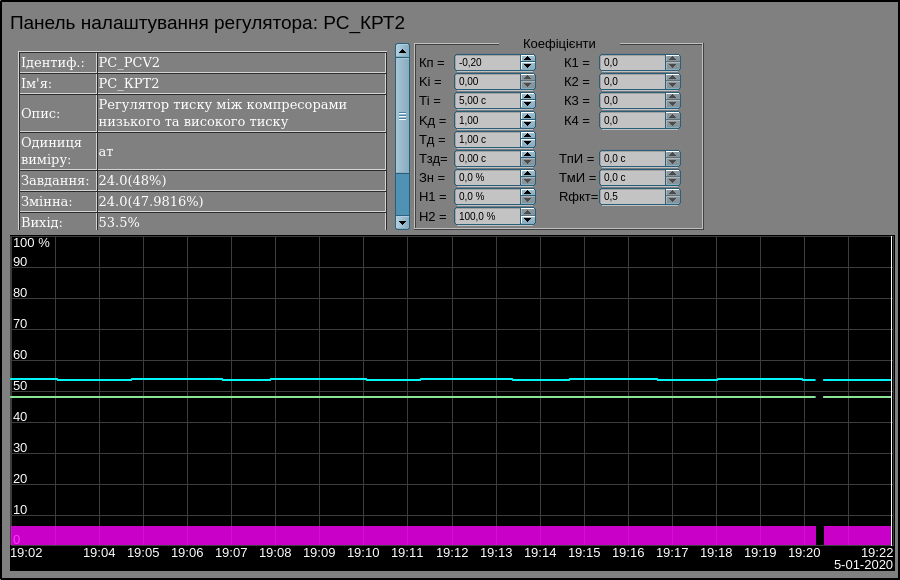Click the up arrow of the Тзд spinner

(527, 154)
